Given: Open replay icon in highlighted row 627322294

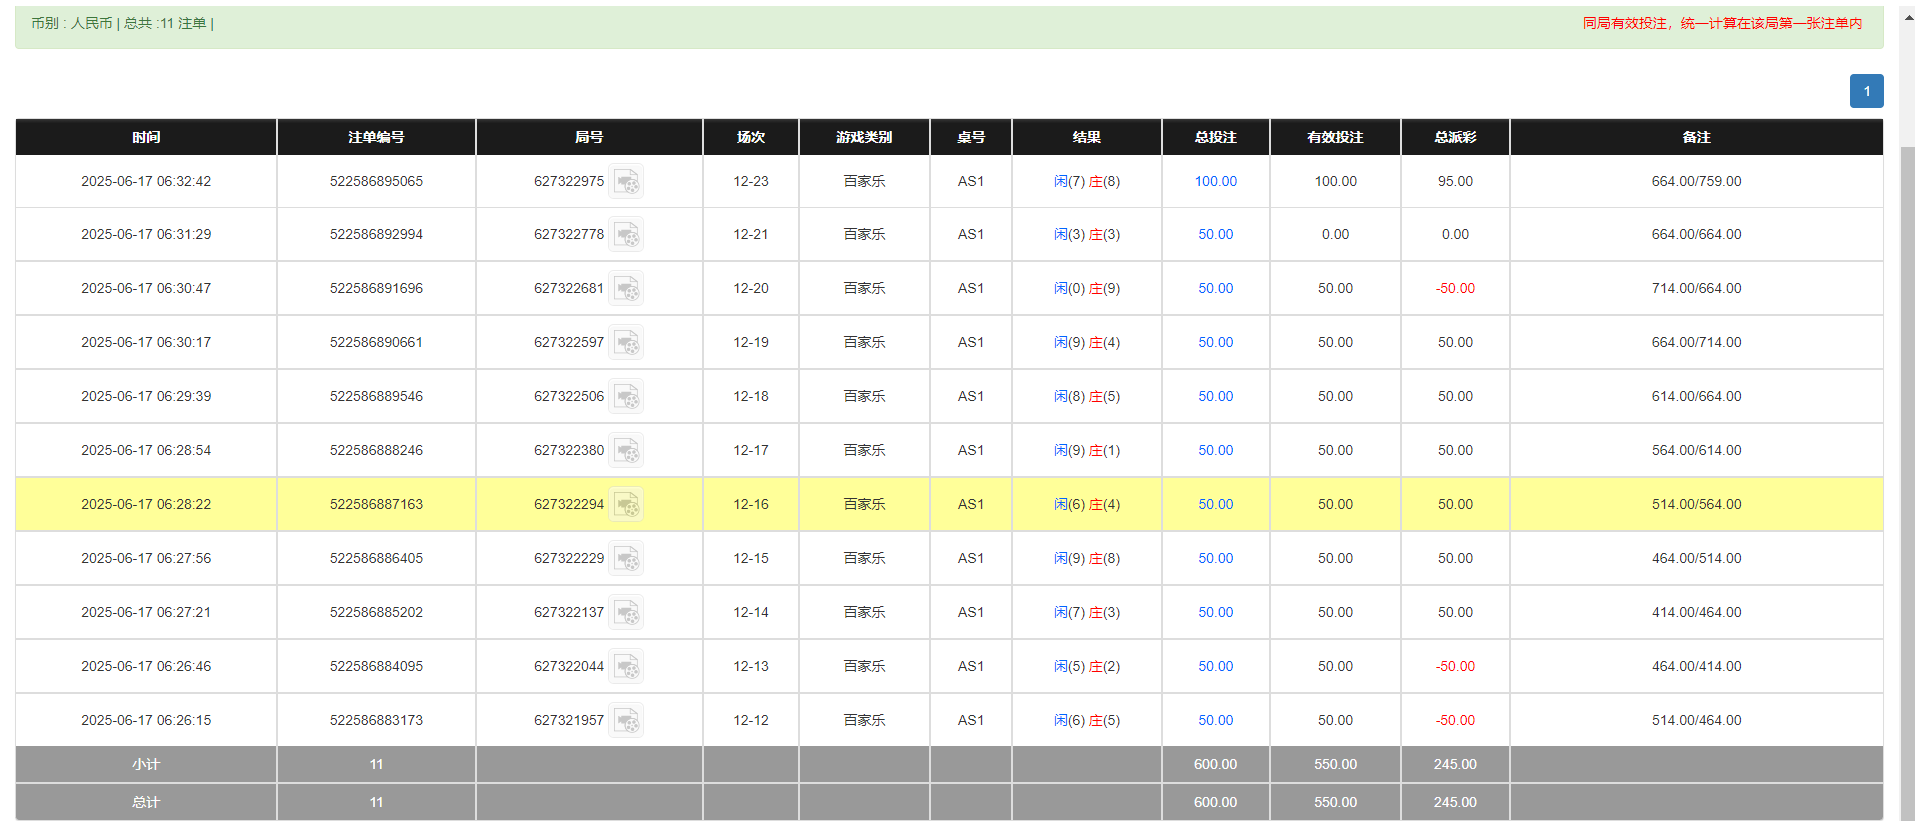Looking at the screenshot, I should click(626, 505).
